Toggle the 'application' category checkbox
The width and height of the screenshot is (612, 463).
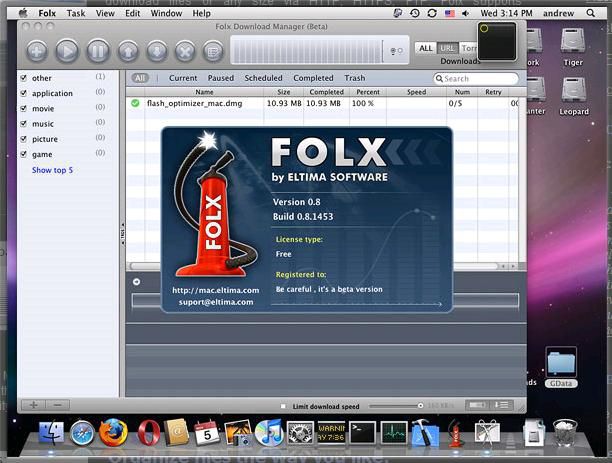23,93
